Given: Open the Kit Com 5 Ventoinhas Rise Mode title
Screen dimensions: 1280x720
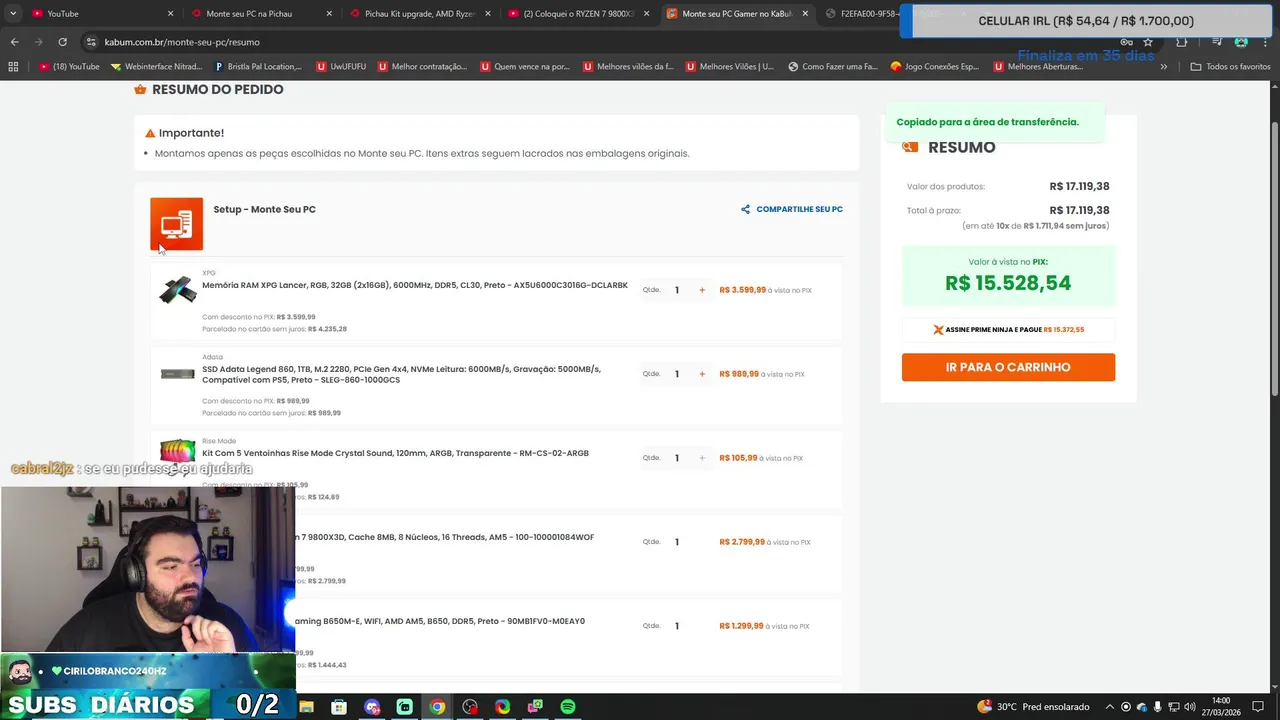Looking at the screenshot, I should pos(395,453).
